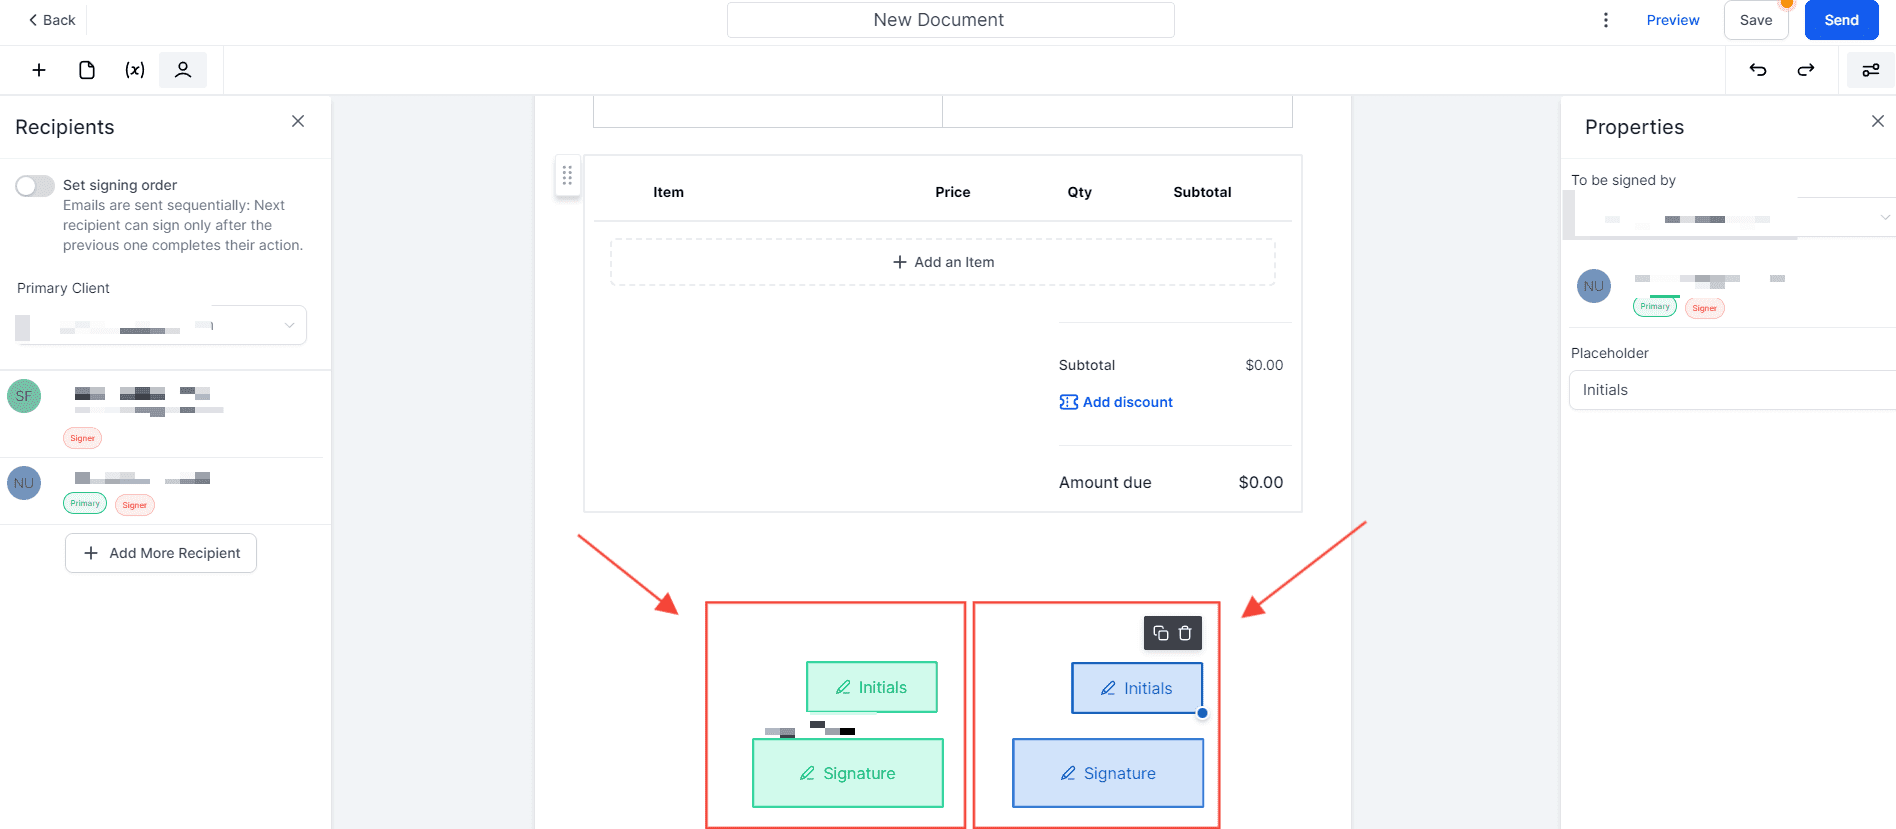Open the settings sliders icon
This screenshot has width=1896, height=829.
[x=1870, y=70]
